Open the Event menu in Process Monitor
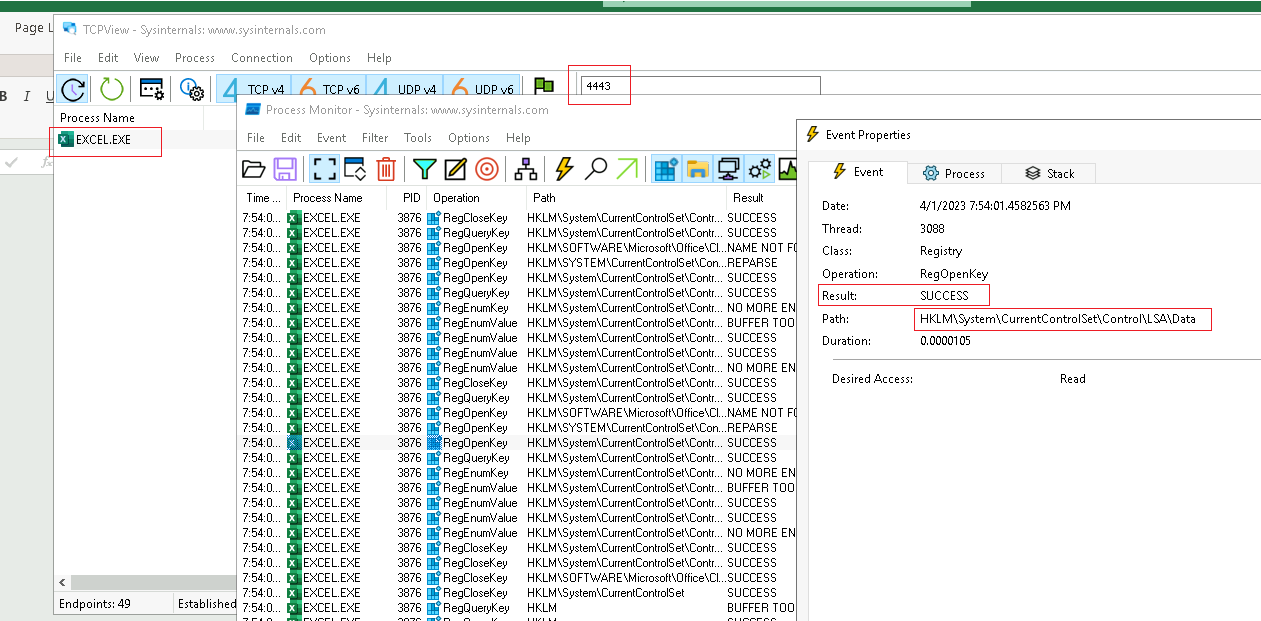 331,138
